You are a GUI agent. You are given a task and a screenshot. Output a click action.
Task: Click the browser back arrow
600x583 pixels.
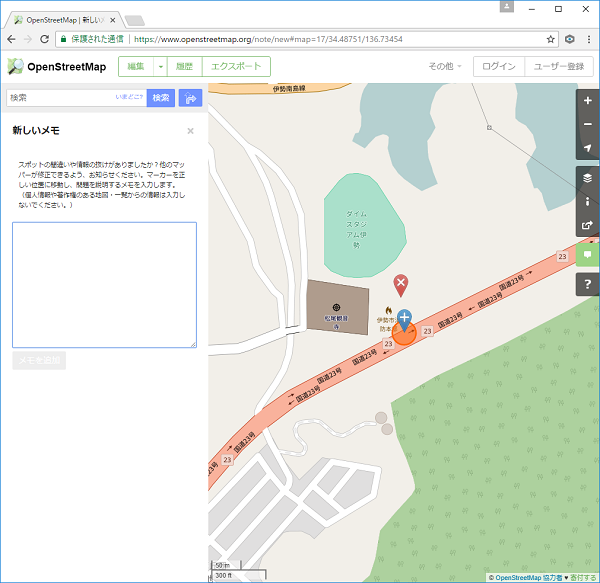coord(11,39)
